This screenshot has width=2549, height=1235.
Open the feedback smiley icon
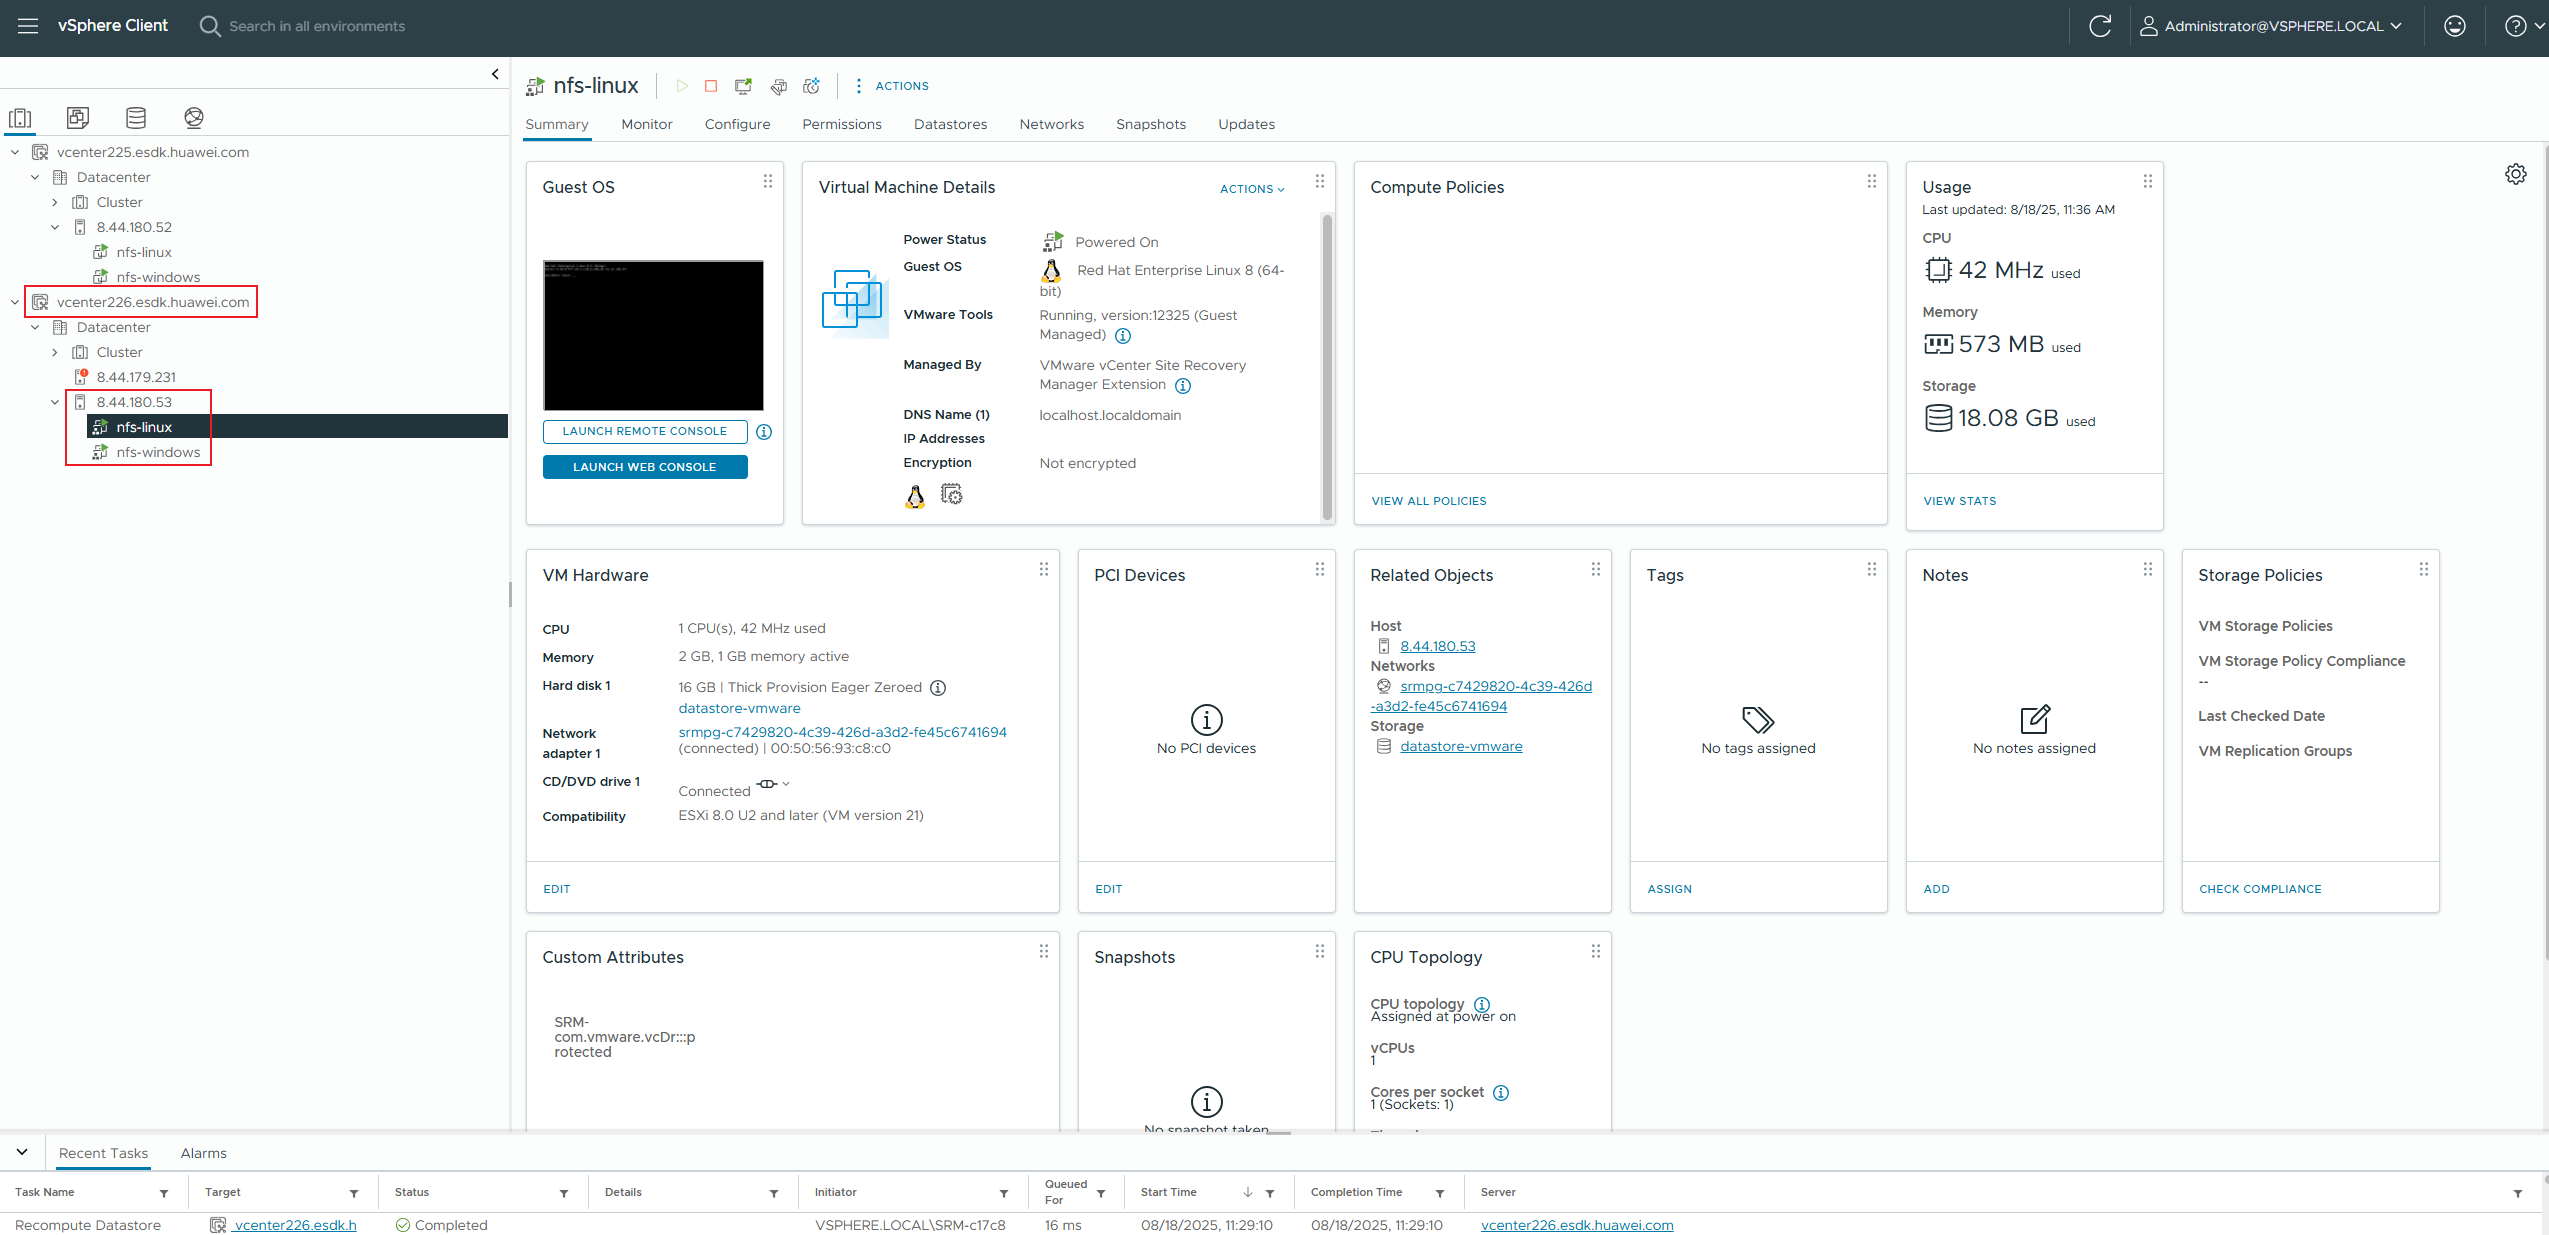[2455, 26]
